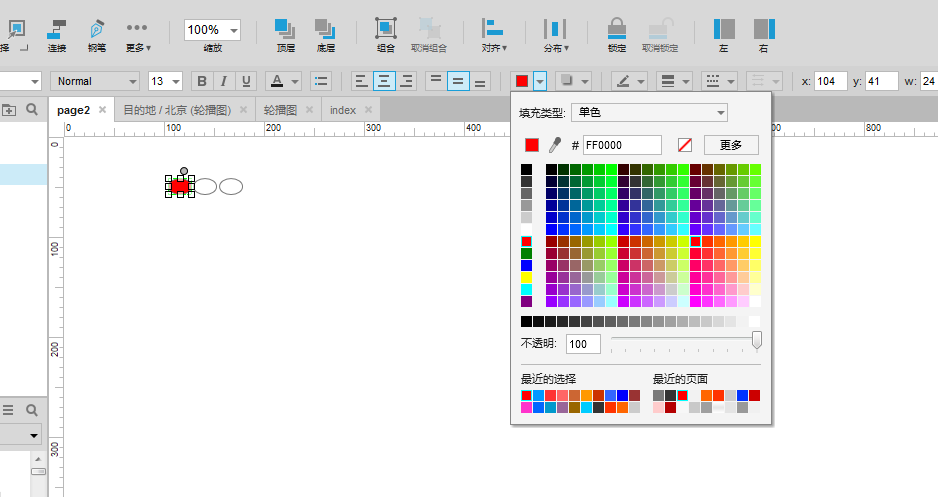Send selection to back with 底层
This screenshot has width=938, height=497.
click(x=325, y=36)
